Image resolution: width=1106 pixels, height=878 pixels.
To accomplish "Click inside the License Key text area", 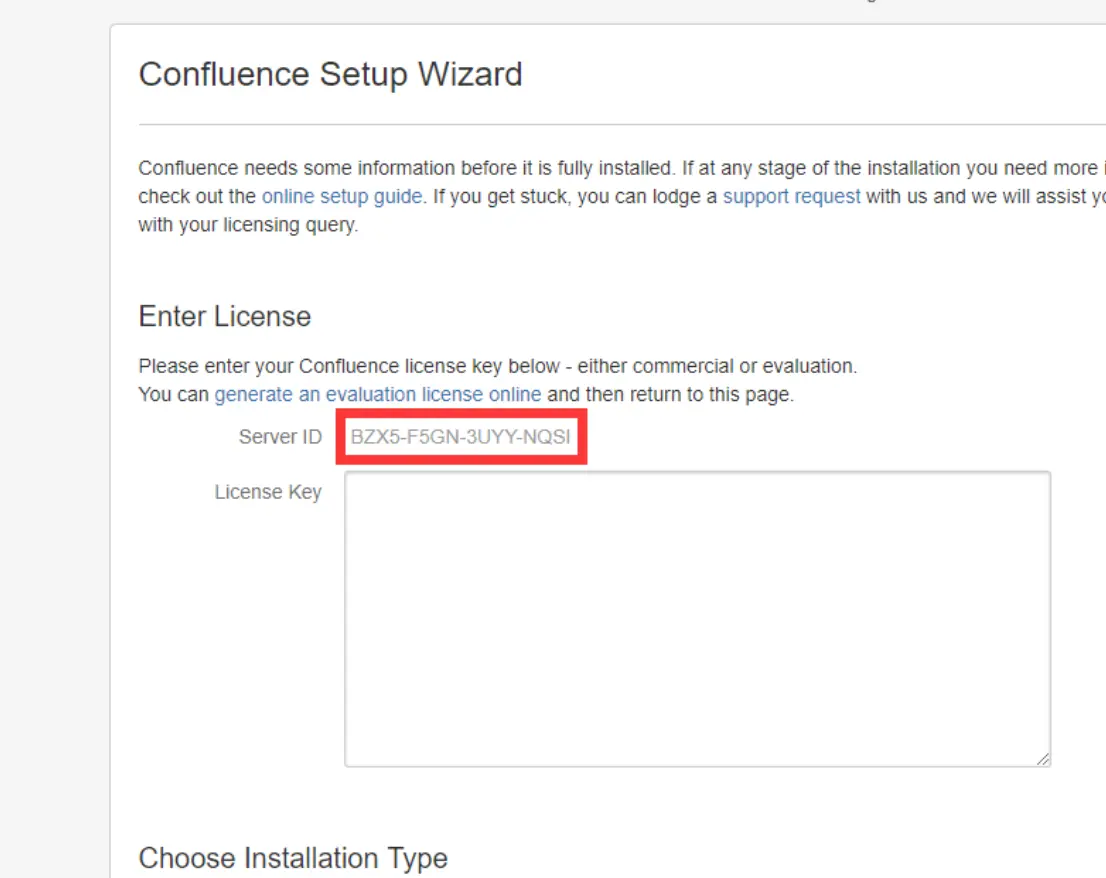I will pyautogui.click(x=698, y=618).
